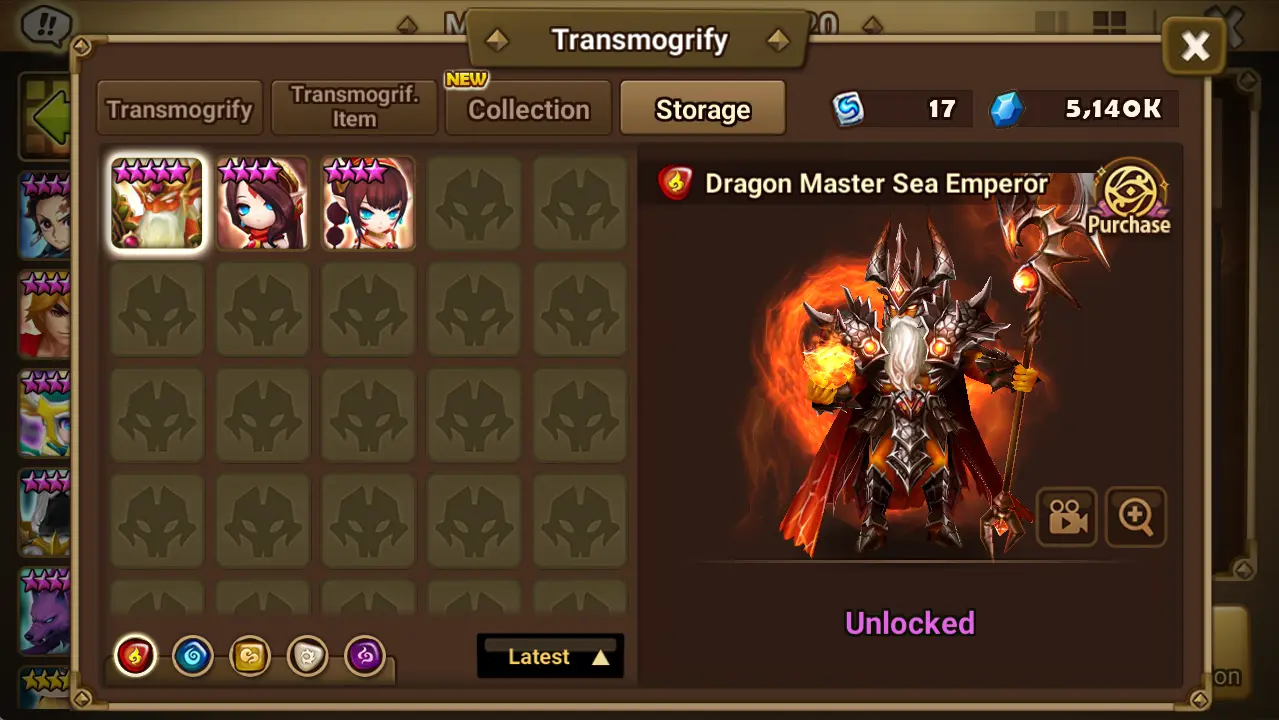This screenshot has width=1279, height=720.
Task: Switch to the Transmogrif. Item tab
Action: tap(354, 108)
